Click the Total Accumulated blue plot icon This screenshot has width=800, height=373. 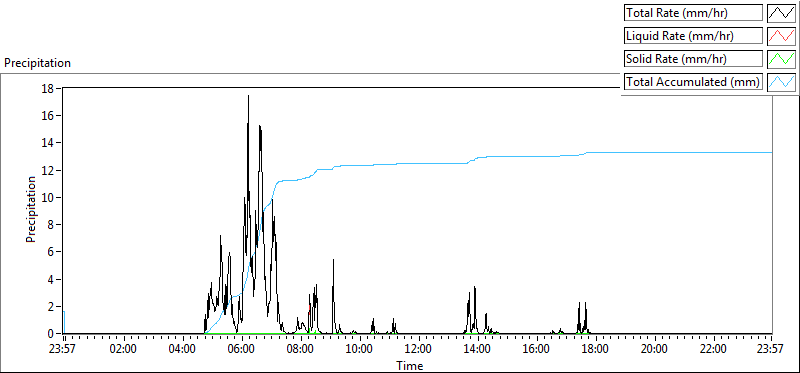click(782, 82)
